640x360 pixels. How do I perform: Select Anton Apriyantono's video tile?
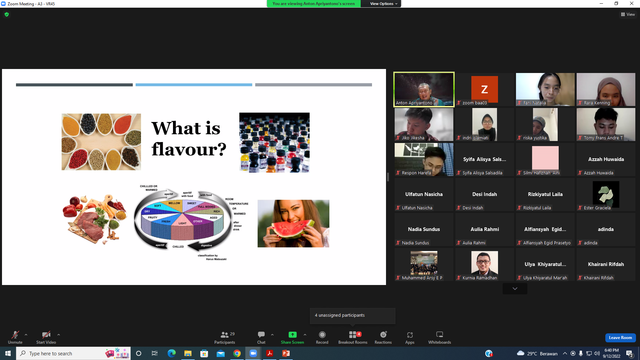424,89
